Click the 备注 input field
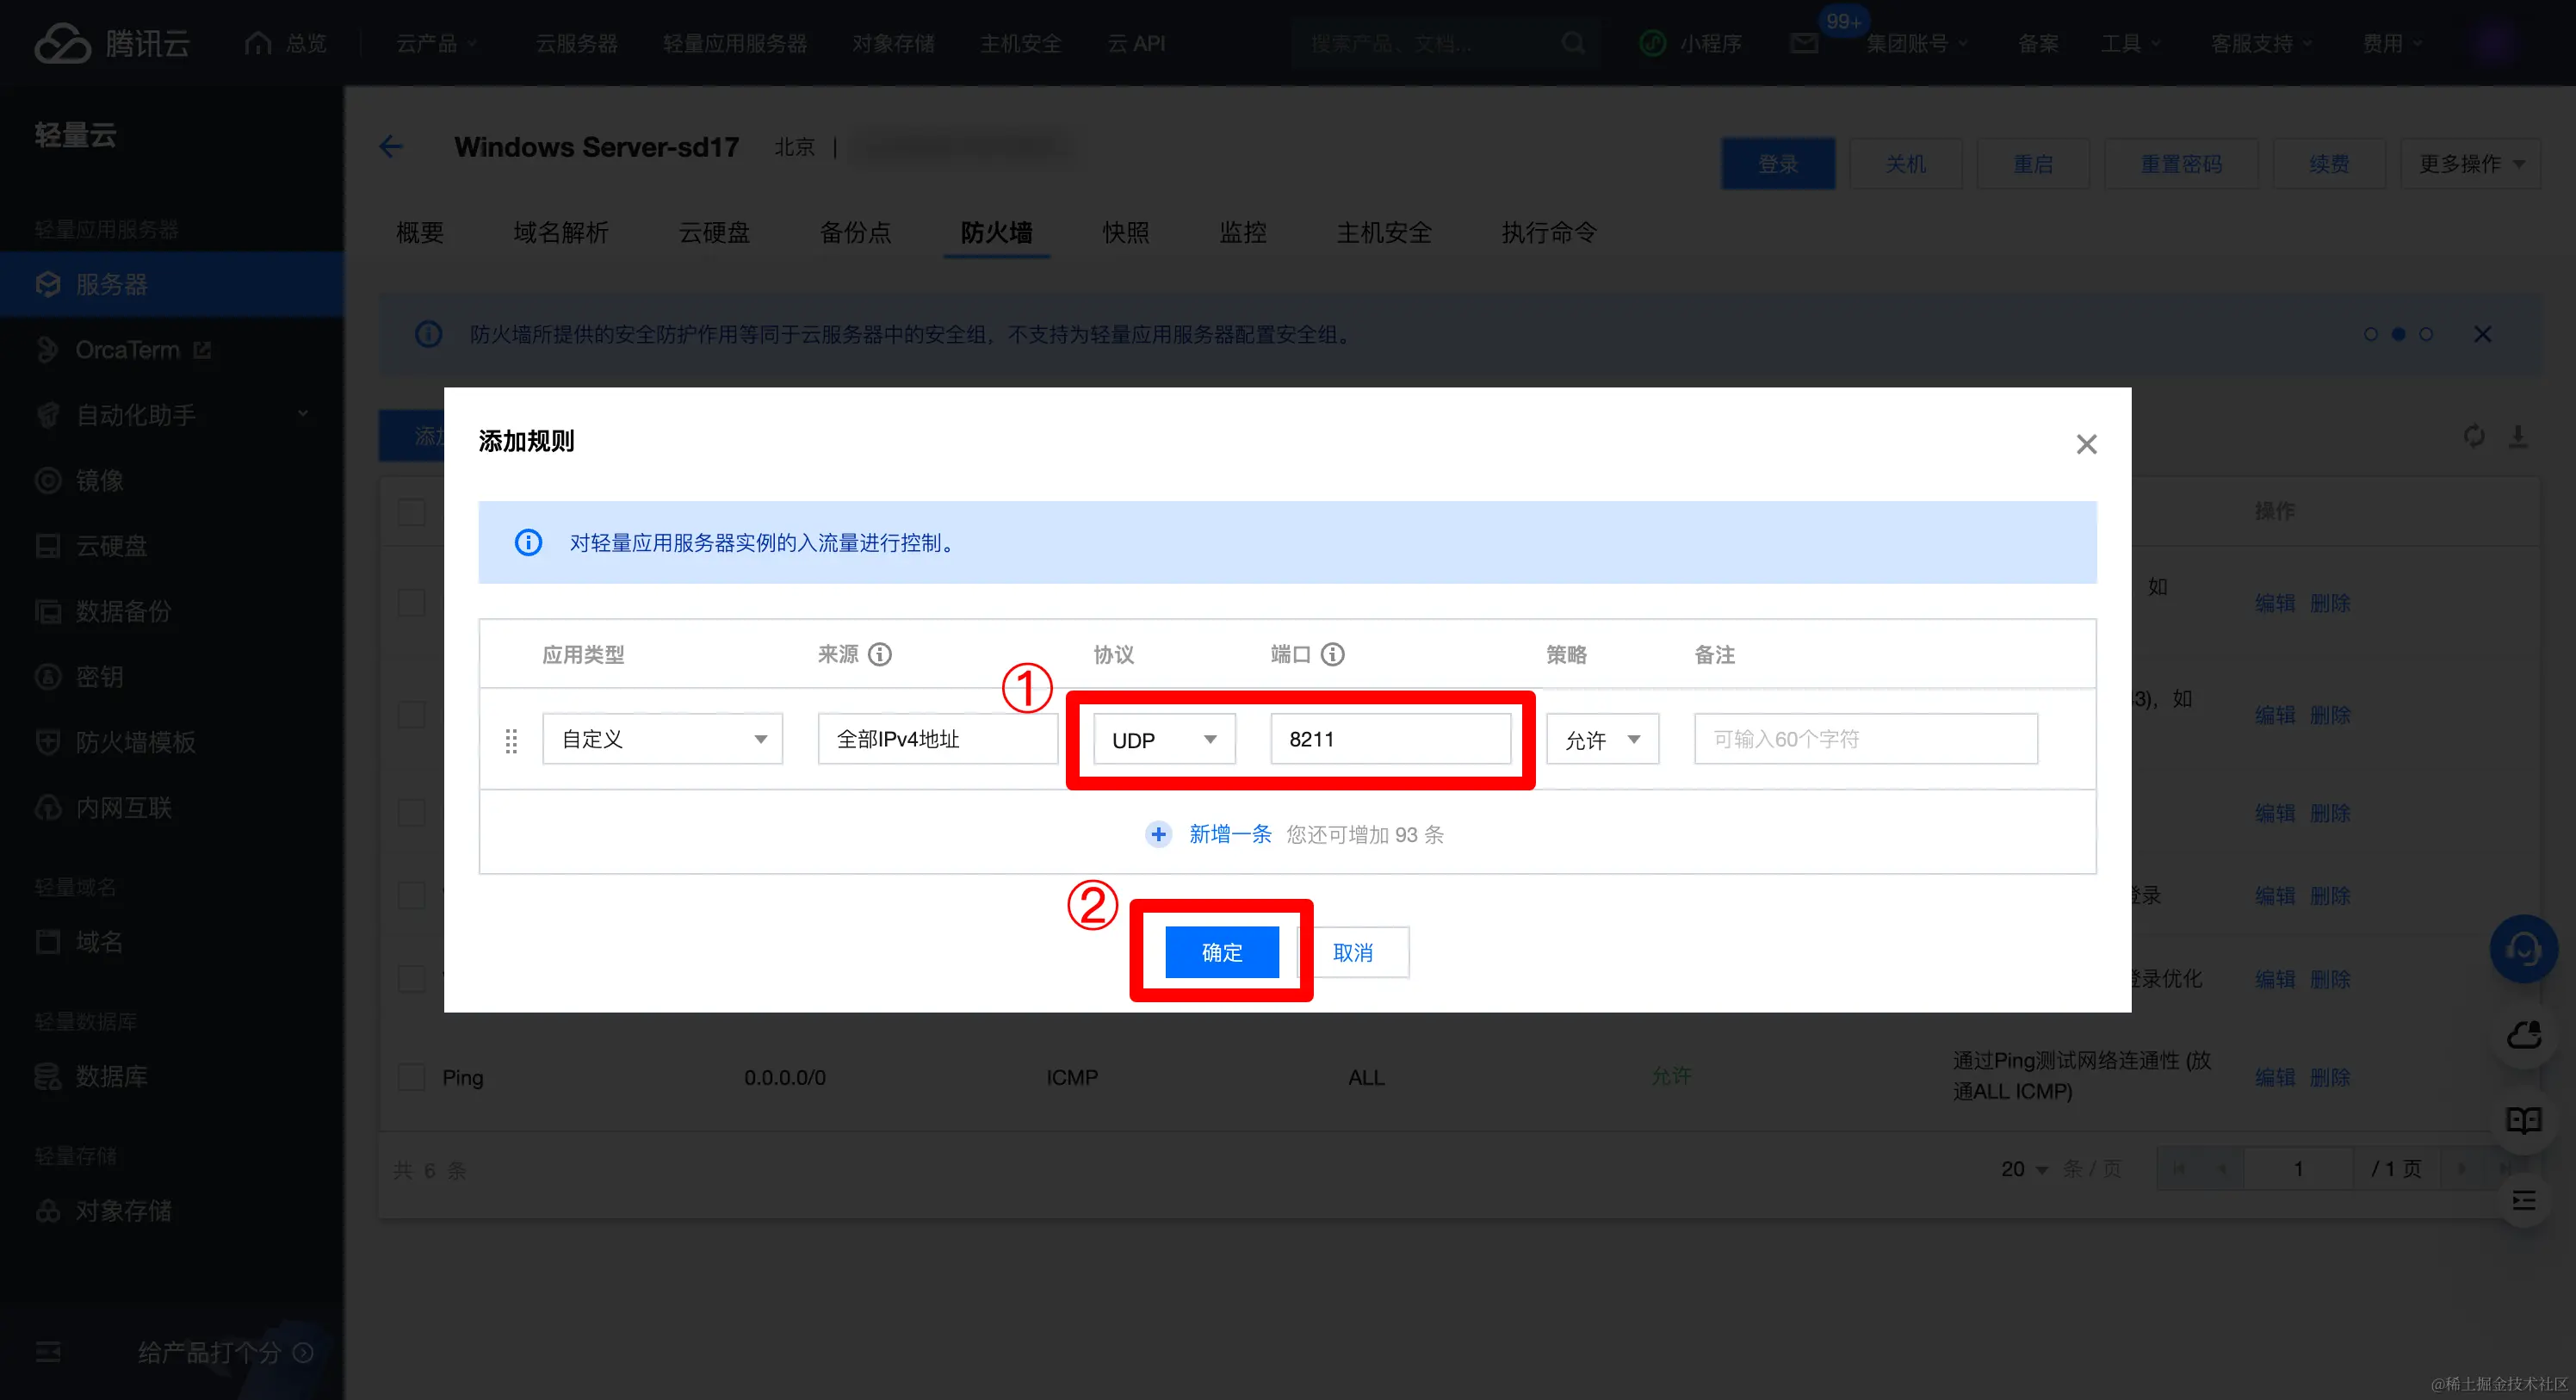 pyautogui.click(x=1865, y=739)
